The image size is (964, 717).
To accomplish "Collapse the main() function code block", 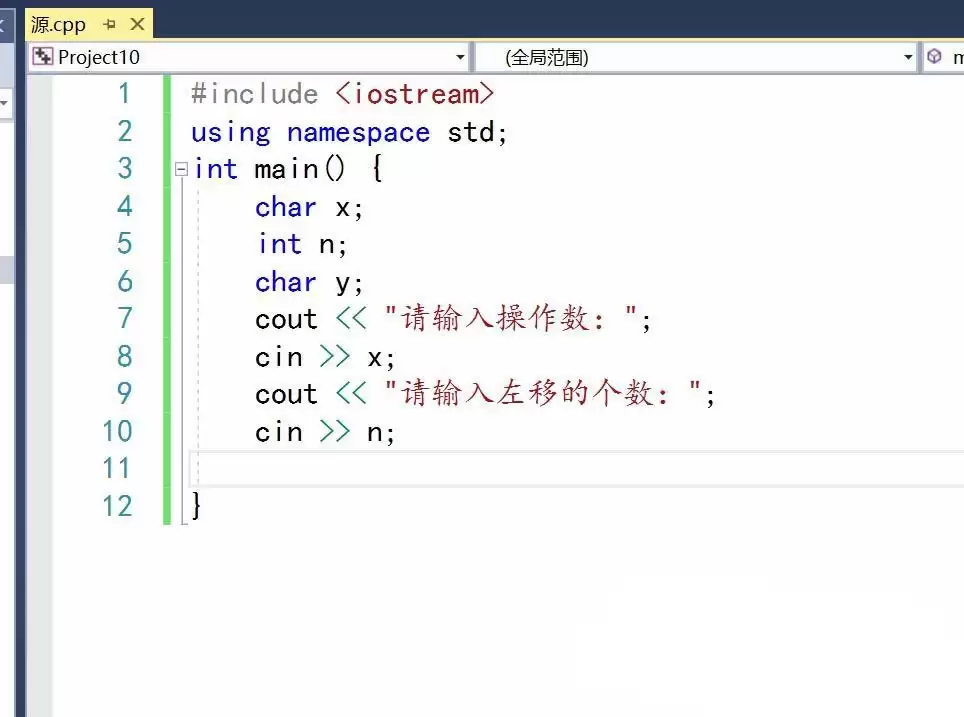I will point(181,169).
